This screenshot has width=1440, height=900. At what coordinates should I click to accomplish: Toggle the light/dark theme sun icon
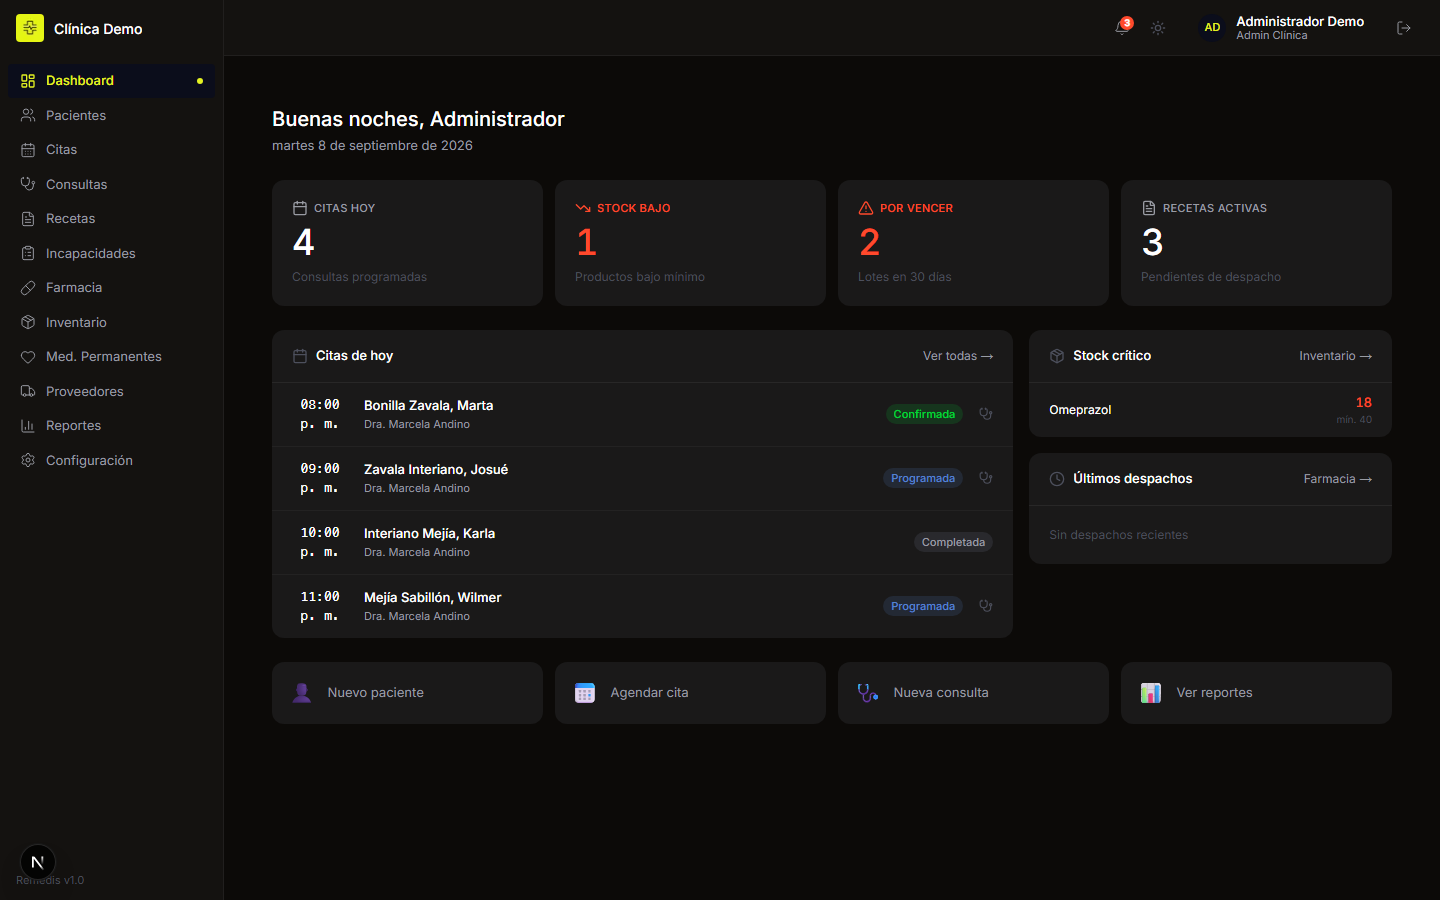click(1158, 28)
